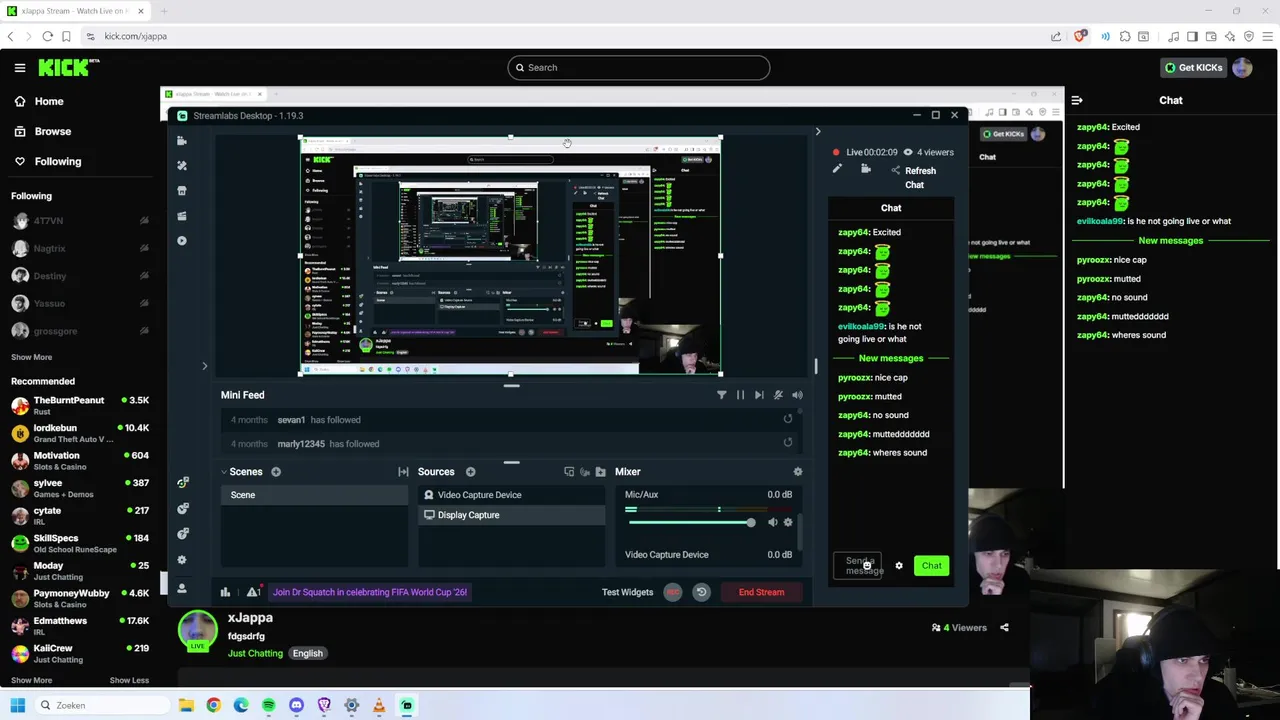The height and width of the screenshot is (720, 1280).
Task: Collapse live dock with the chevron arrow
Action: click(818, 132)
